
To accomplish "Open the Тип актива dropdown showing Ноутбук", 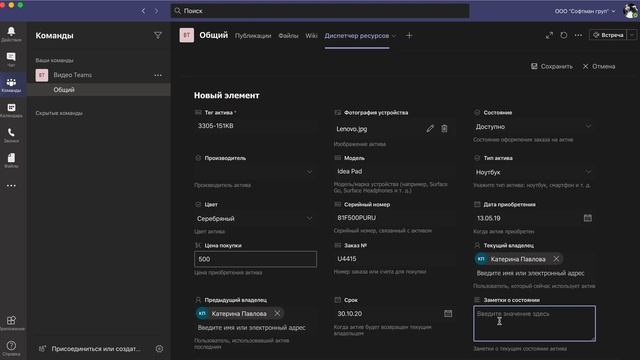I will click(534, 172).
